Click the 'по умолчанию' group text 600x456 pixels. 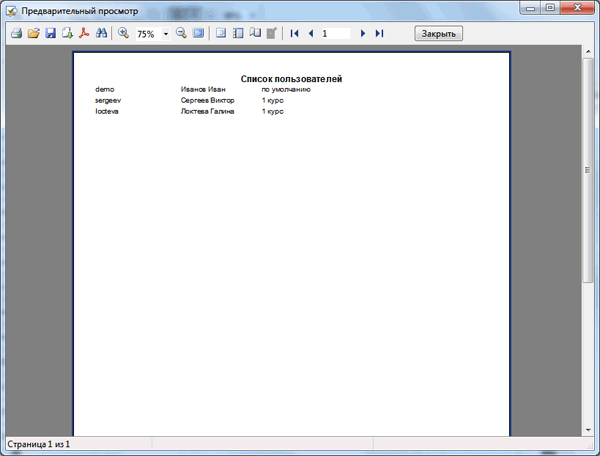[286, 89]
